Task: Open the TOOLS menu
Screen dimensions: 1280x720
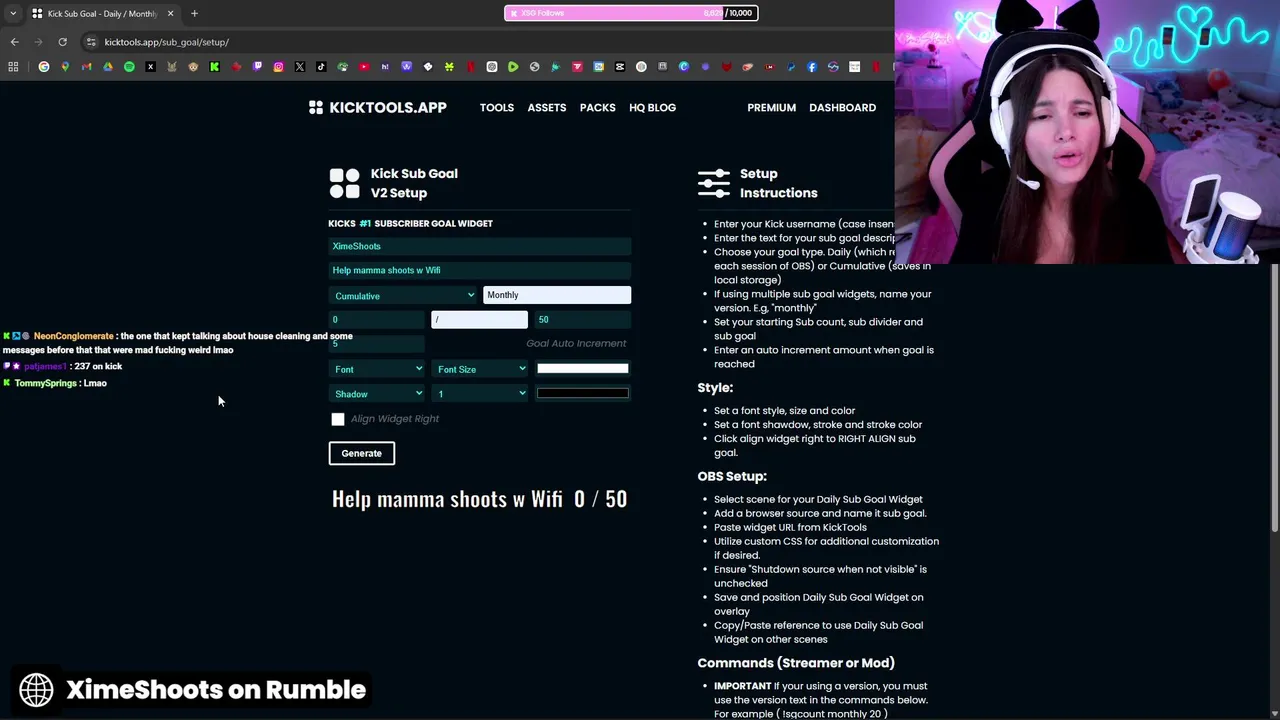Action: coord(497,107)
